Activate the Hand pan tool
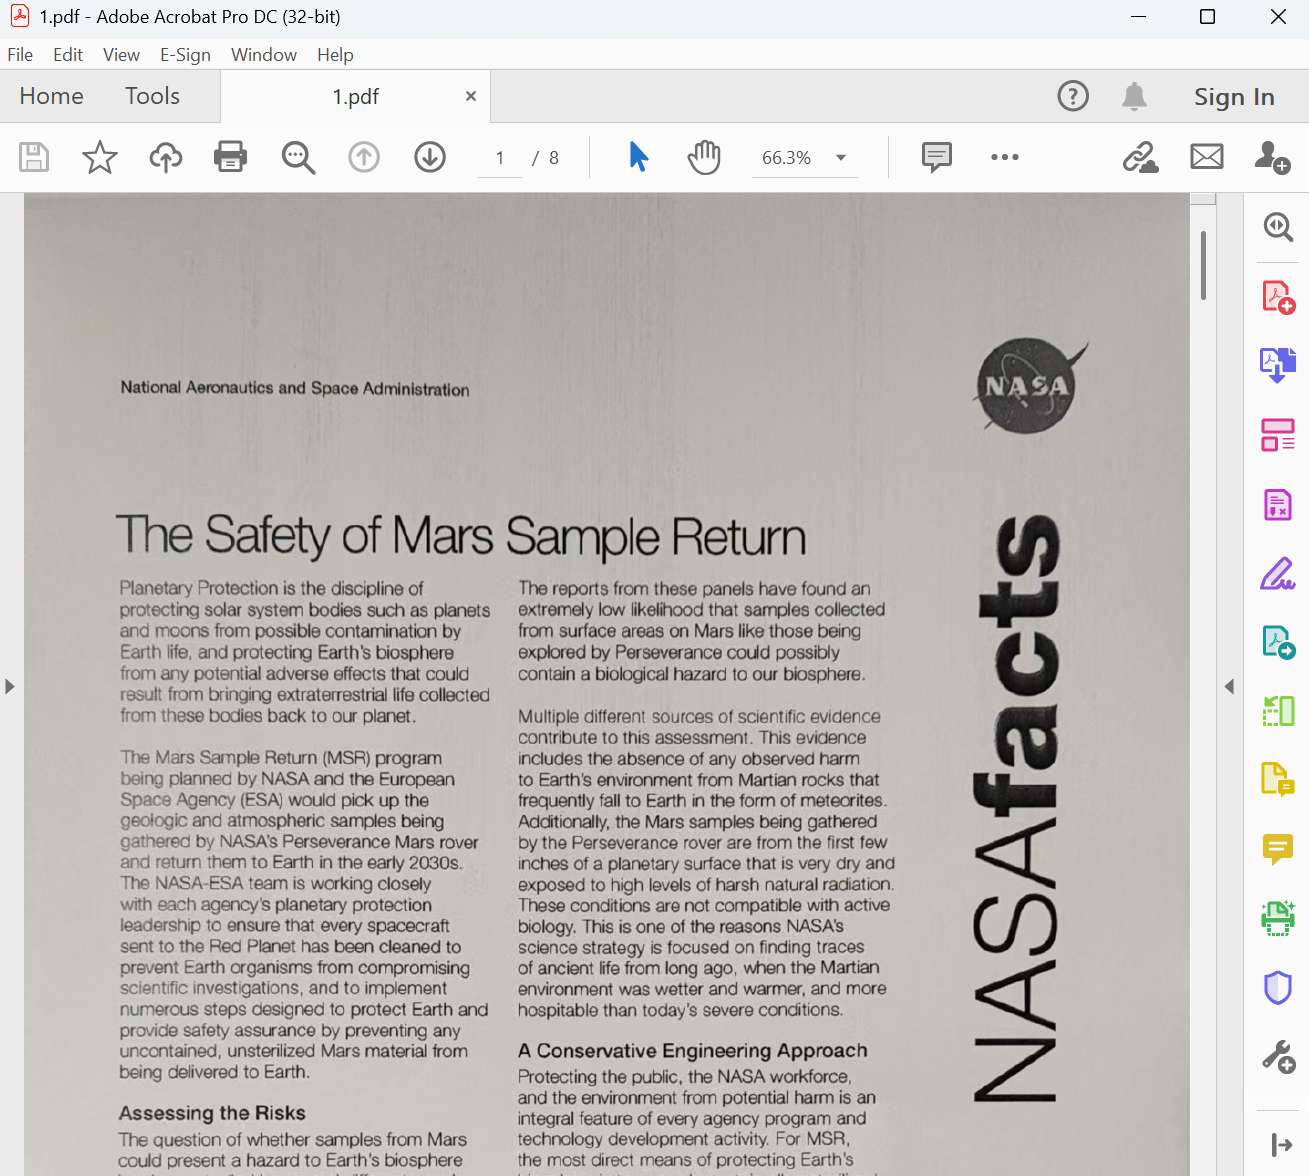 704,157
